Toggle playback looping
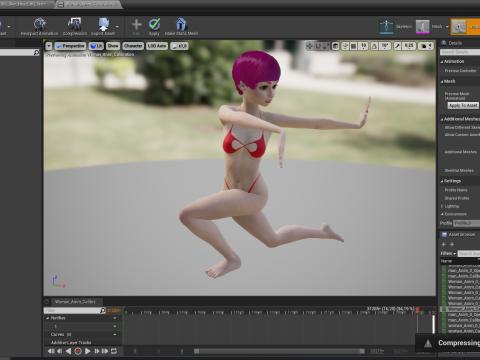 [x=114, y=351]
